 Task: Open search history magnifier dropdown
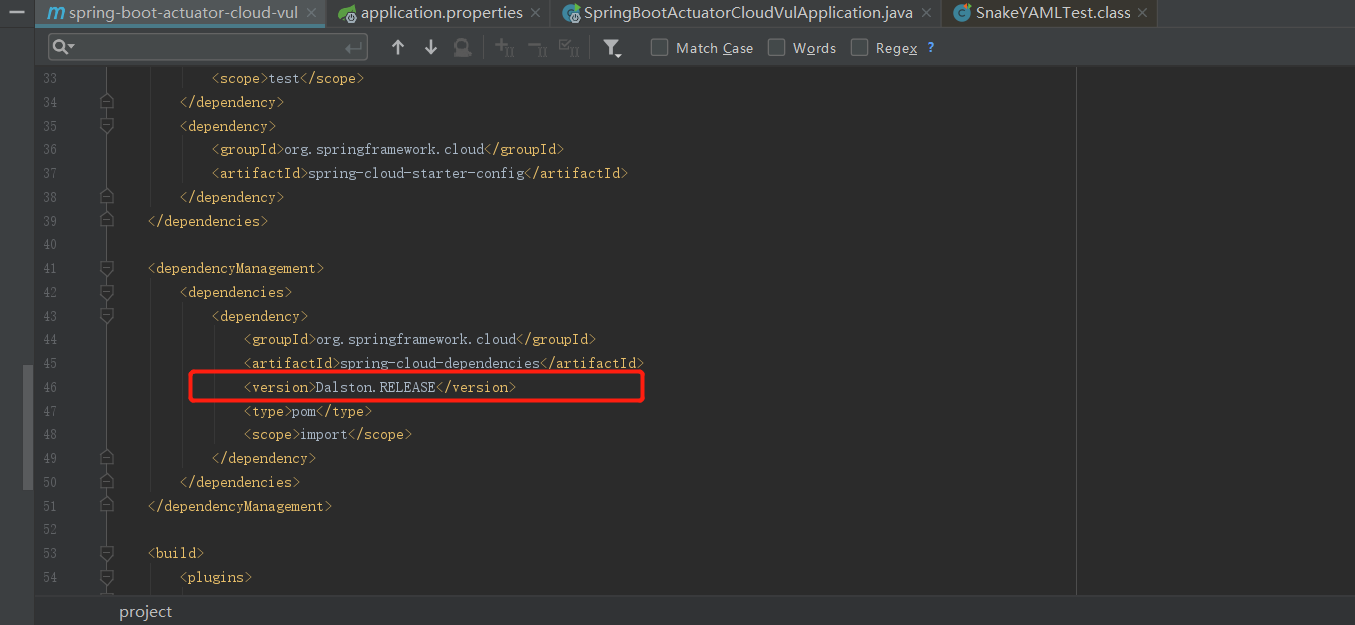pos(64,47)
